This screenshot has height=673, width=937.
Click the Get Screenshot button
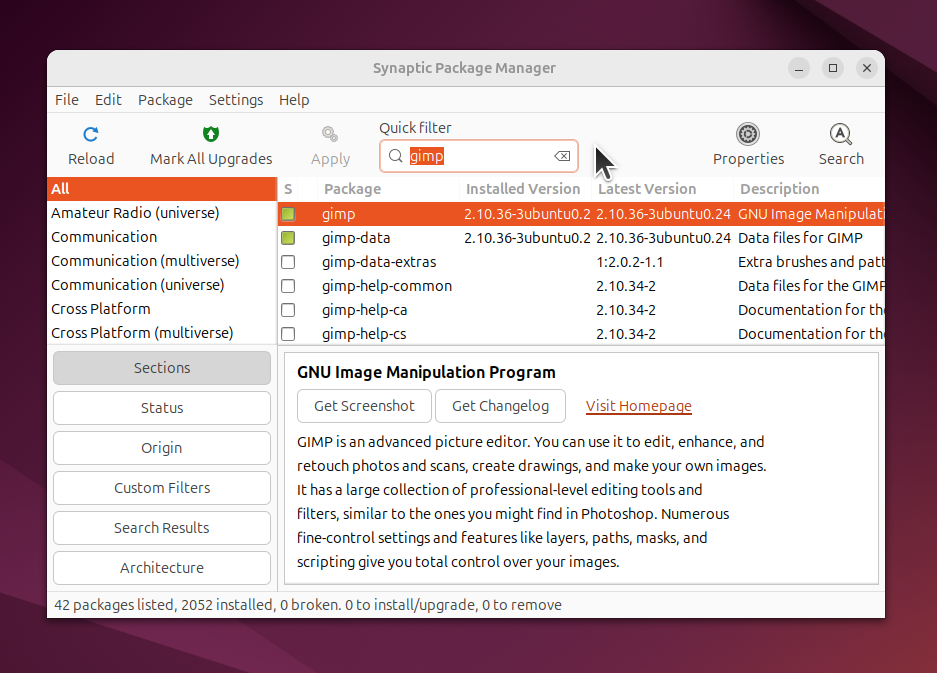(x=364, y=406)
